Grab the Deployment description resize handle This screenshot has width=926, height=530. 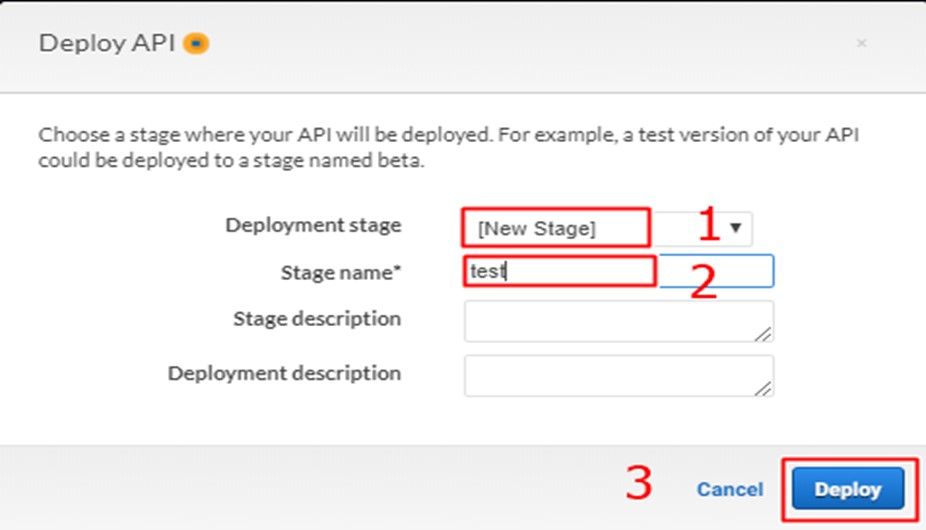(x=764, y=388)
